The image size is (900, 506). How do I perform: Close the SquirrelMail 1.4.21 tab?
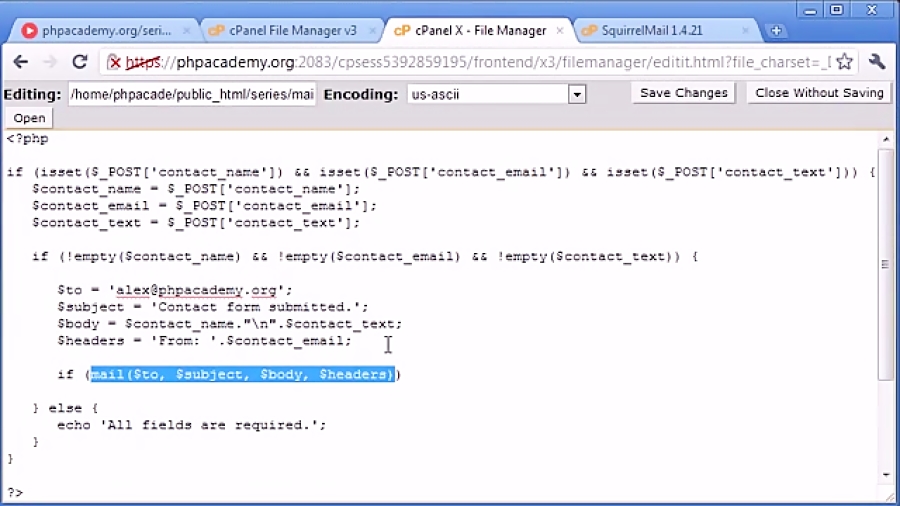tap(745, 30)
